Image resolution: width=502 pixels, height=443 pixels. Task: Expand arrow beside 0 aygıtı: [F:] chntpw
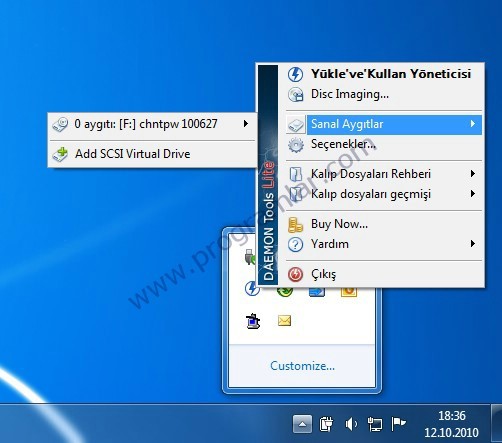[x=246, y=124]
